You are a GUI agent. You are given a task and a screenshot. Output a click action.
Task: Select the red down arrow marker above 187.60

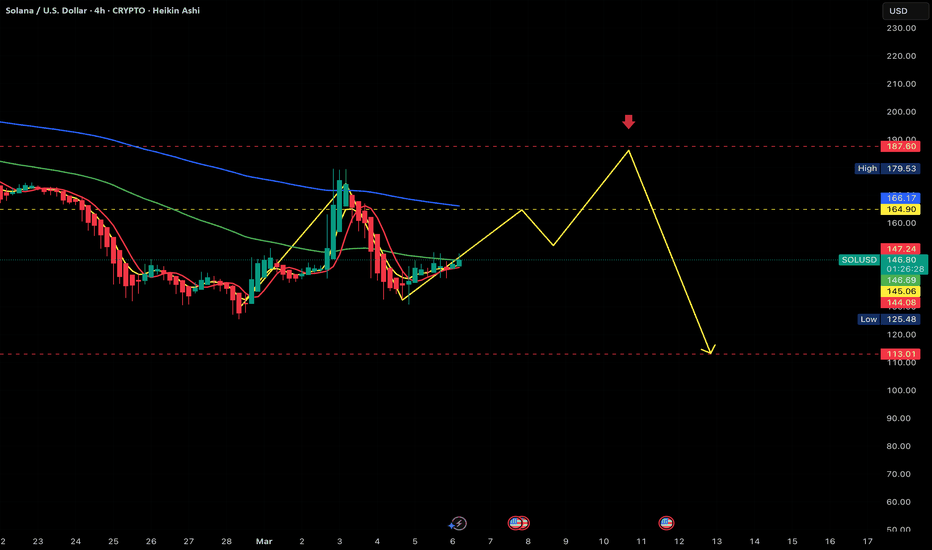628,122
